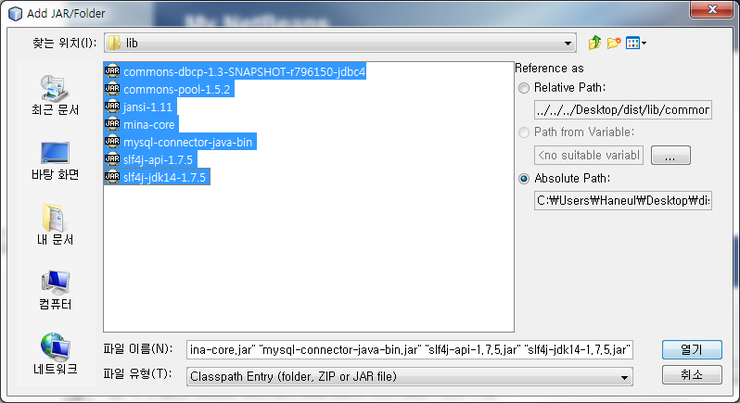Open Computer (컴퓨터) shortcut
The image size is (740, 403).
click(55, 290)
